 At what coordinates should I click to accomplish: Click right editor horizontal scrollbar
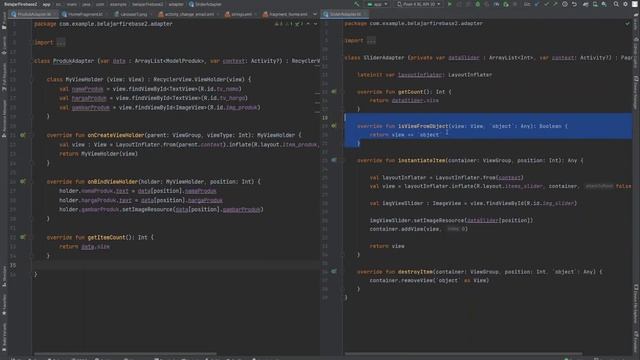(x=463, y=353)
